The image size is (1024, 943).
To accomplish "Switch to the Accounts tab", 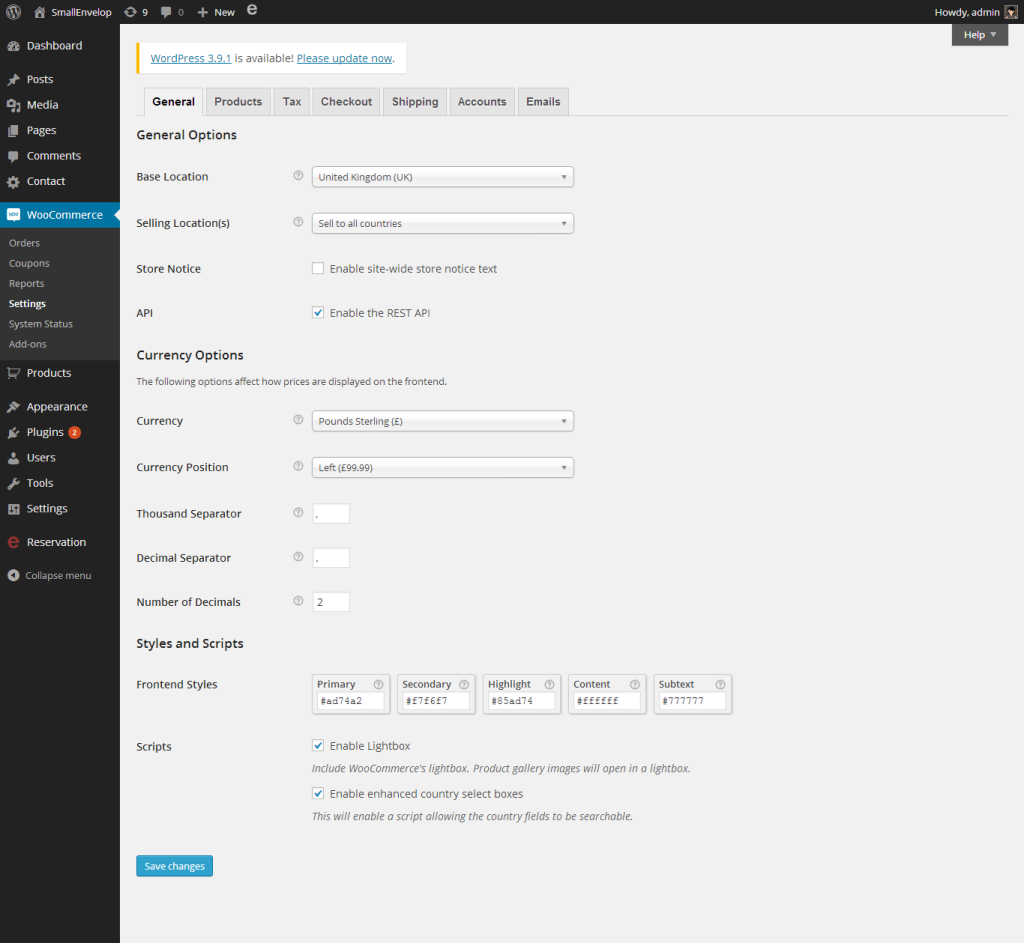I will (x=482, y=102).
